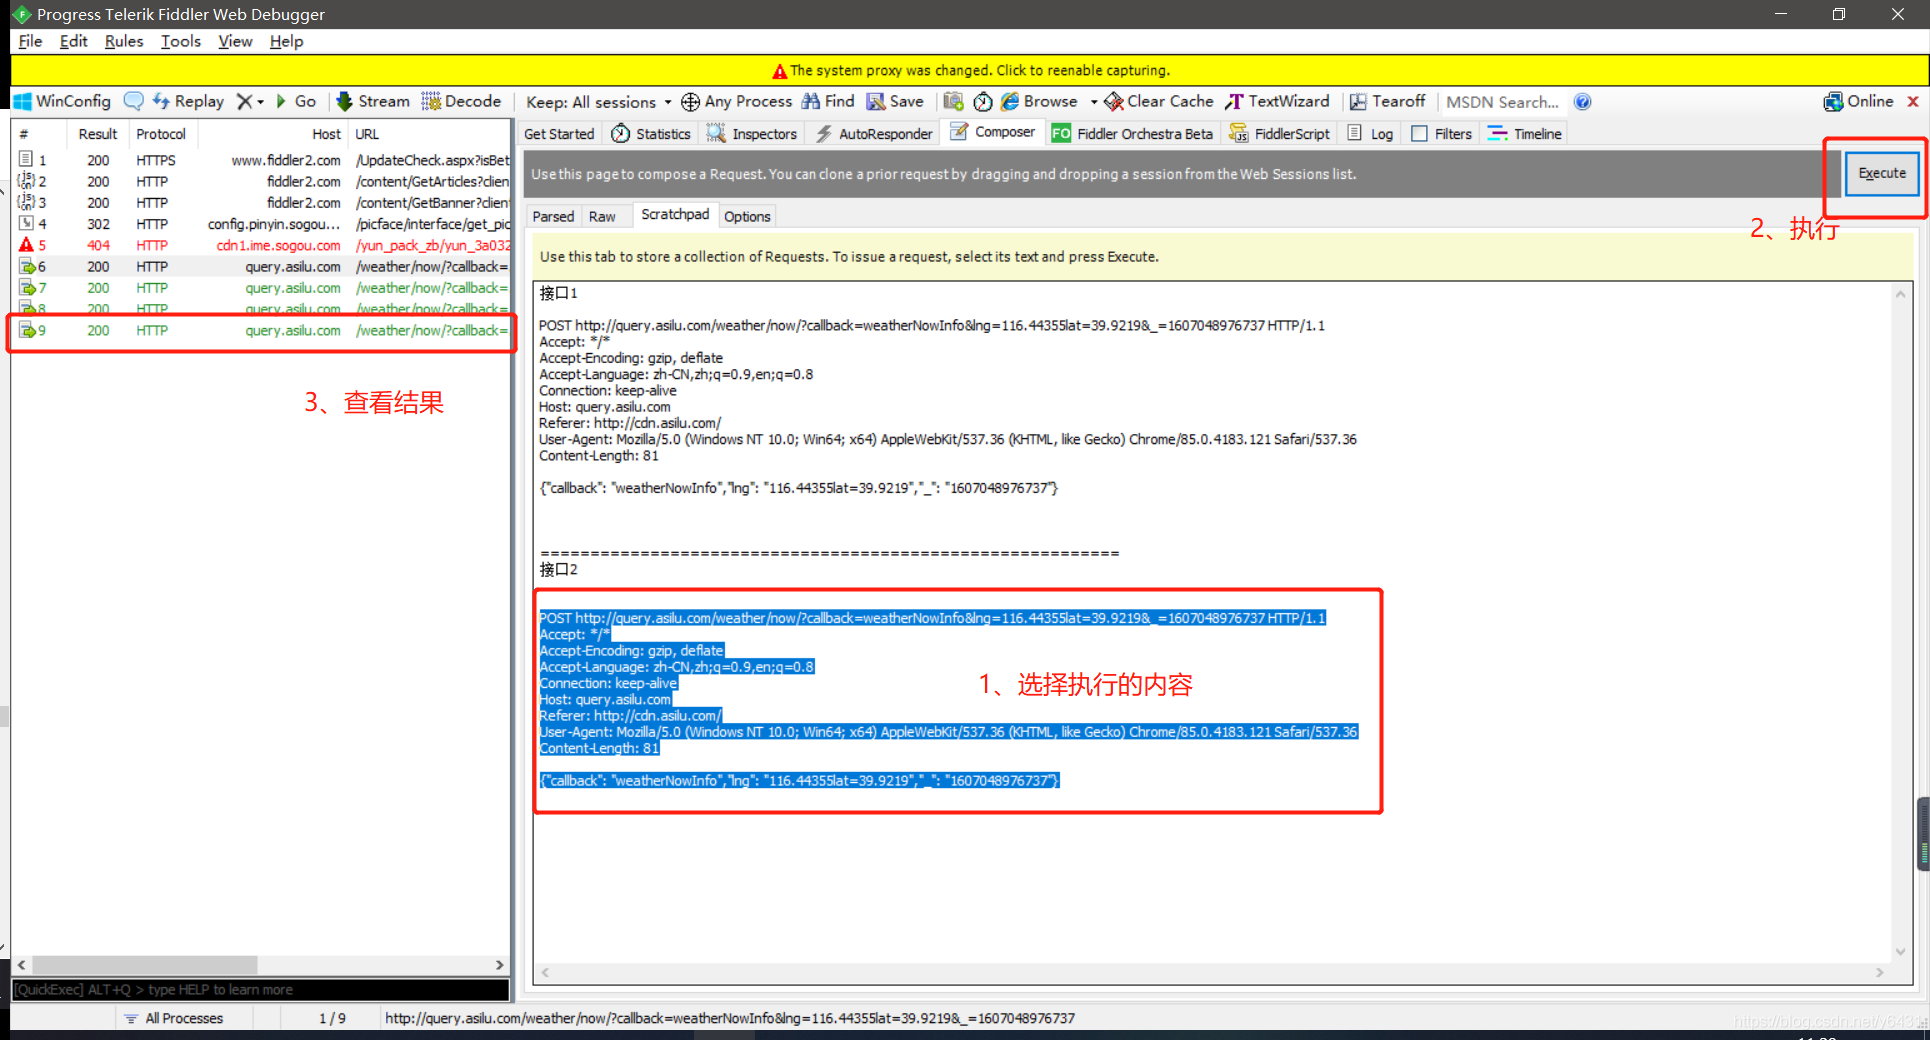Screen dimensions: 1930x1040
Task: Select the Scratchpad sub-tab
Action: [x=675, y=215]
